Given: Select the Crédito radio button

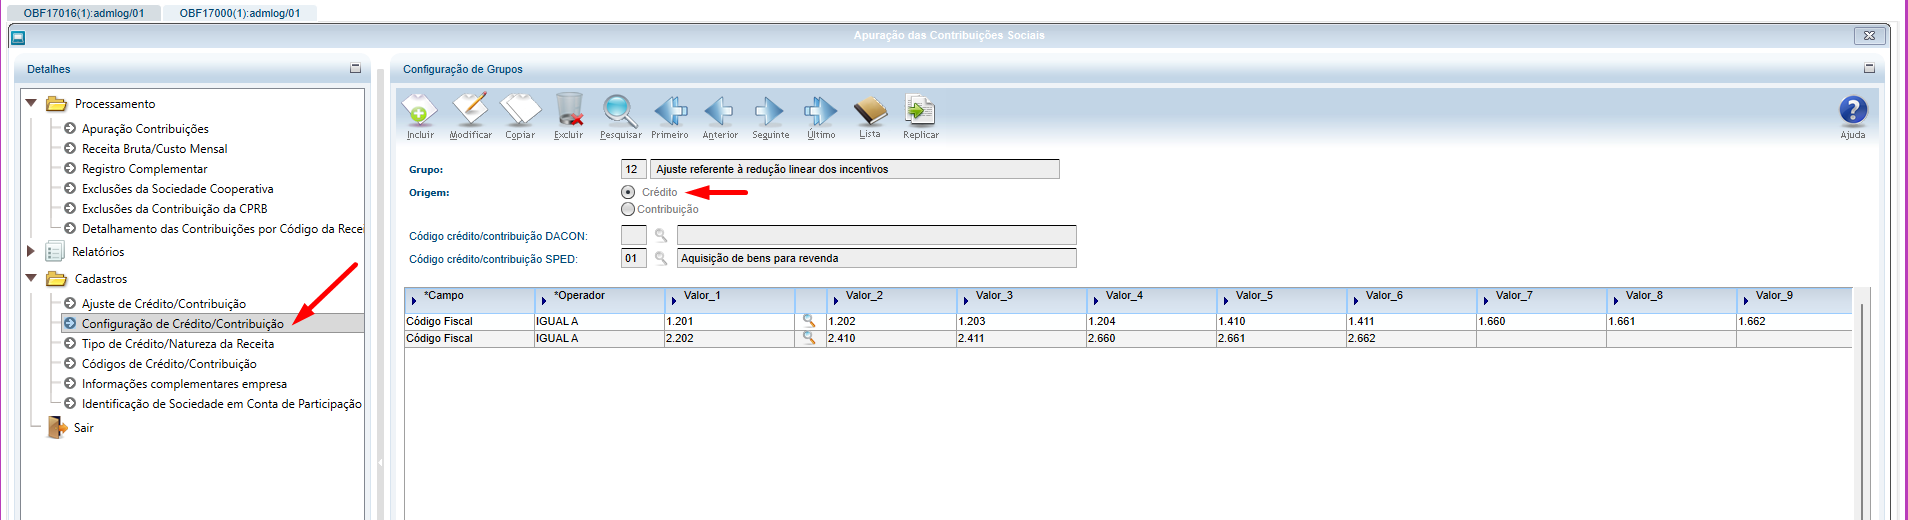Looking at the screenshot, I should point(628,192).
